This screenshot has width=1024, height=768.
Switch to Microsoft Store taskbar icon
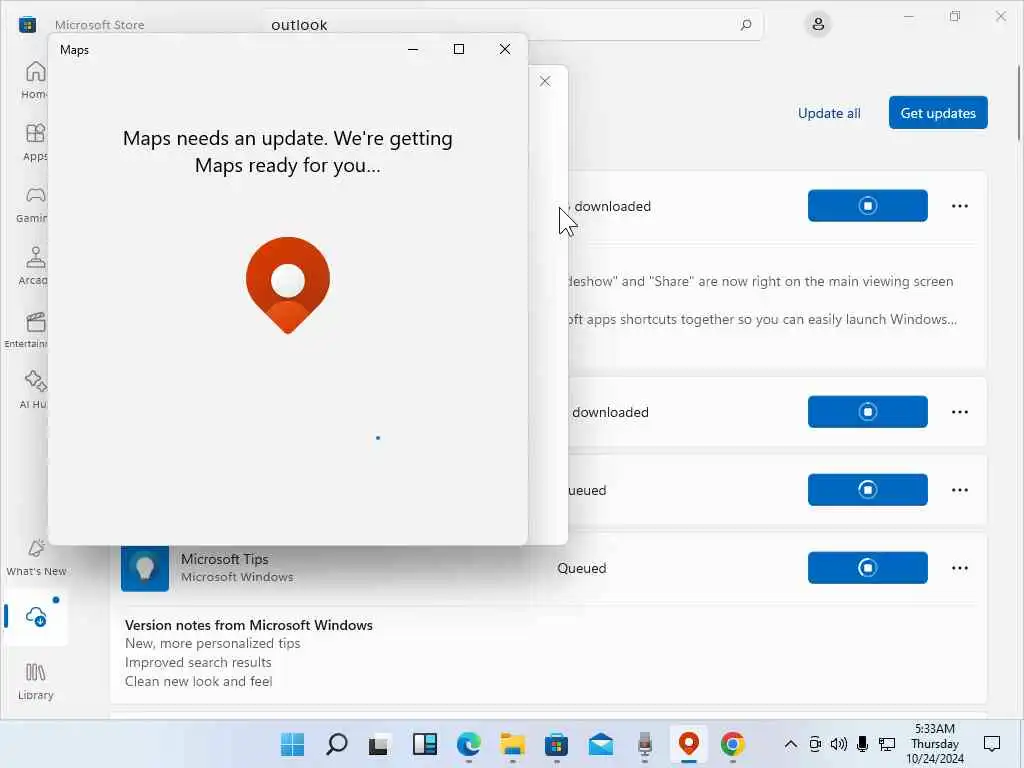[x=556, y=744]
